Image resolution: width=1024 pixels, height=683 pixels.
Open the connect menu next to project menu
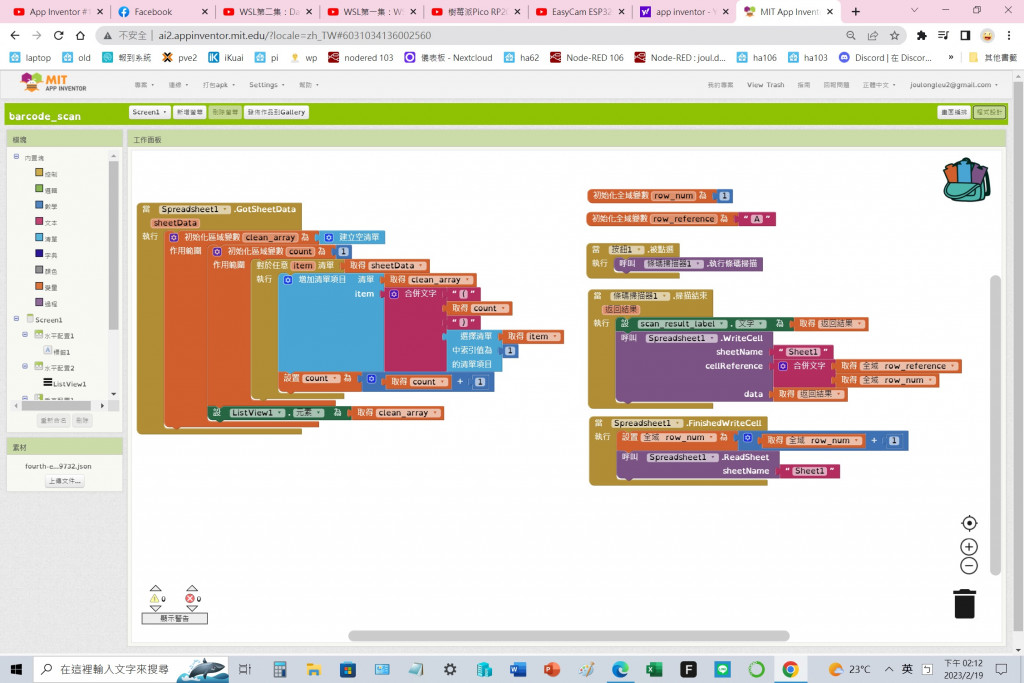tap(178, 85)
